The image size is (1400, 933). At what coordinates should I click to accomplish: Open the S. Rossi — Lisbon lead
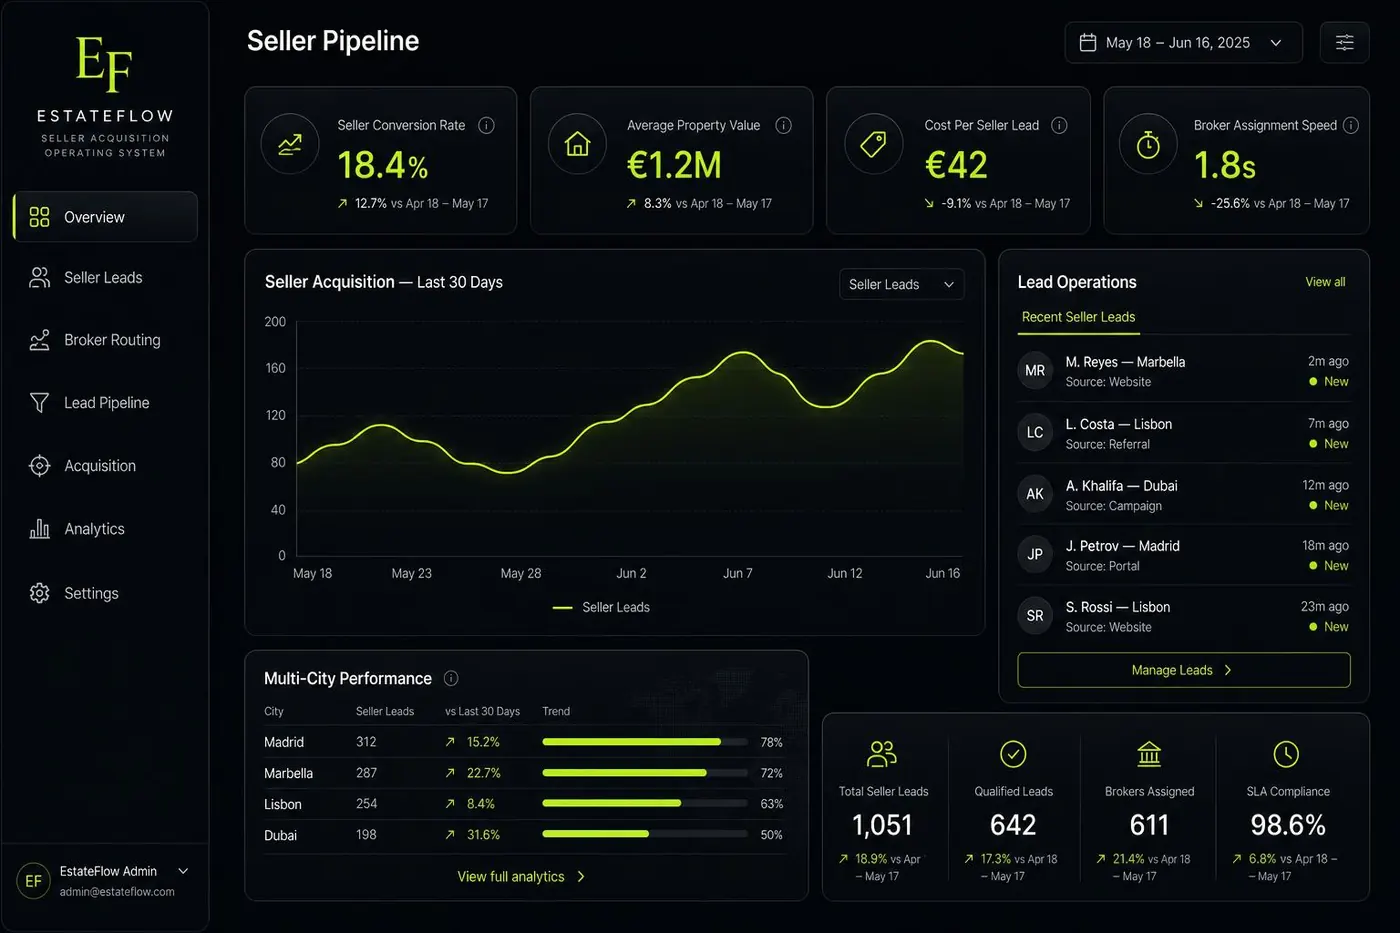1184,616
